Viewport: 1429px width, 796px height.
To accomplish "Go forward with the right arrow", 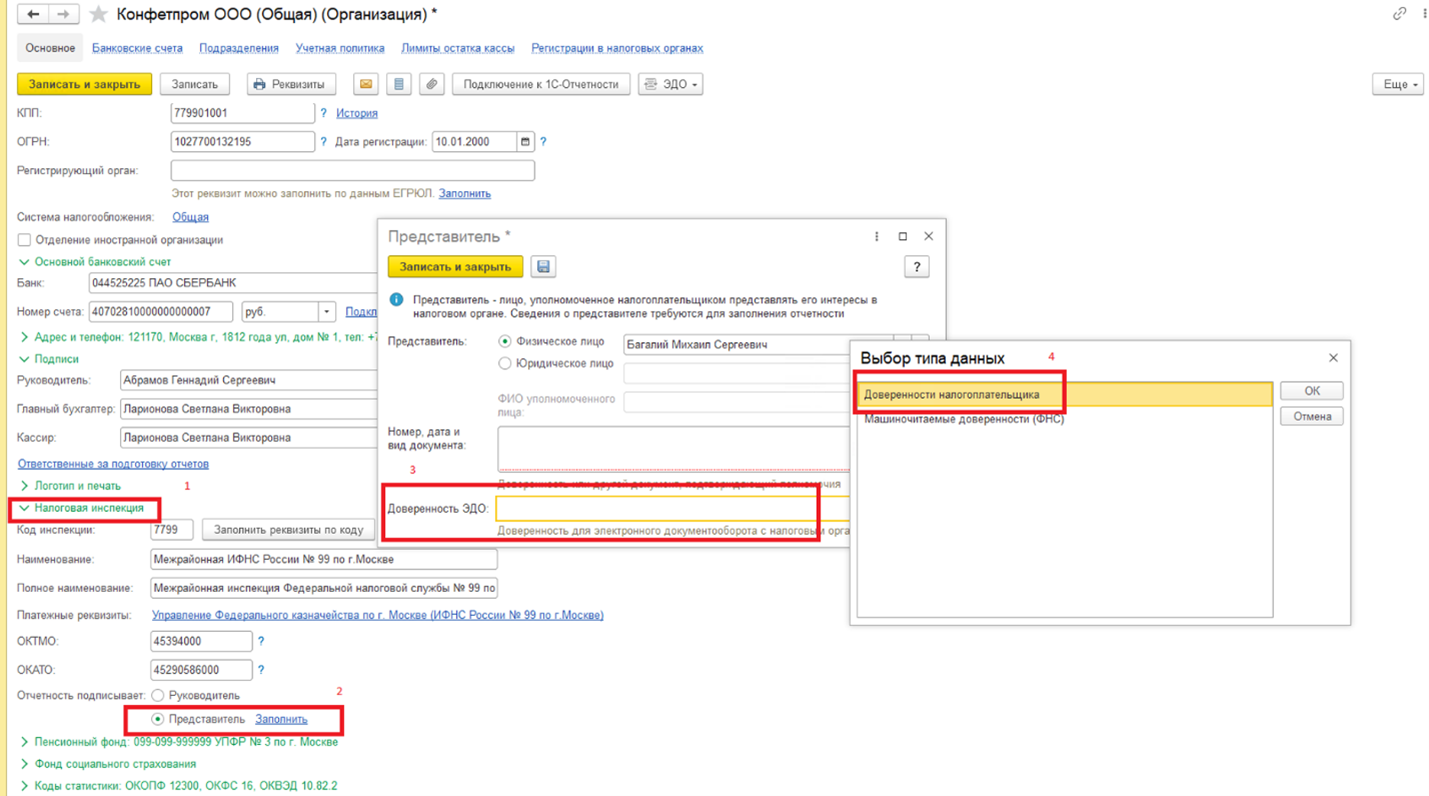I will (63, 14).
